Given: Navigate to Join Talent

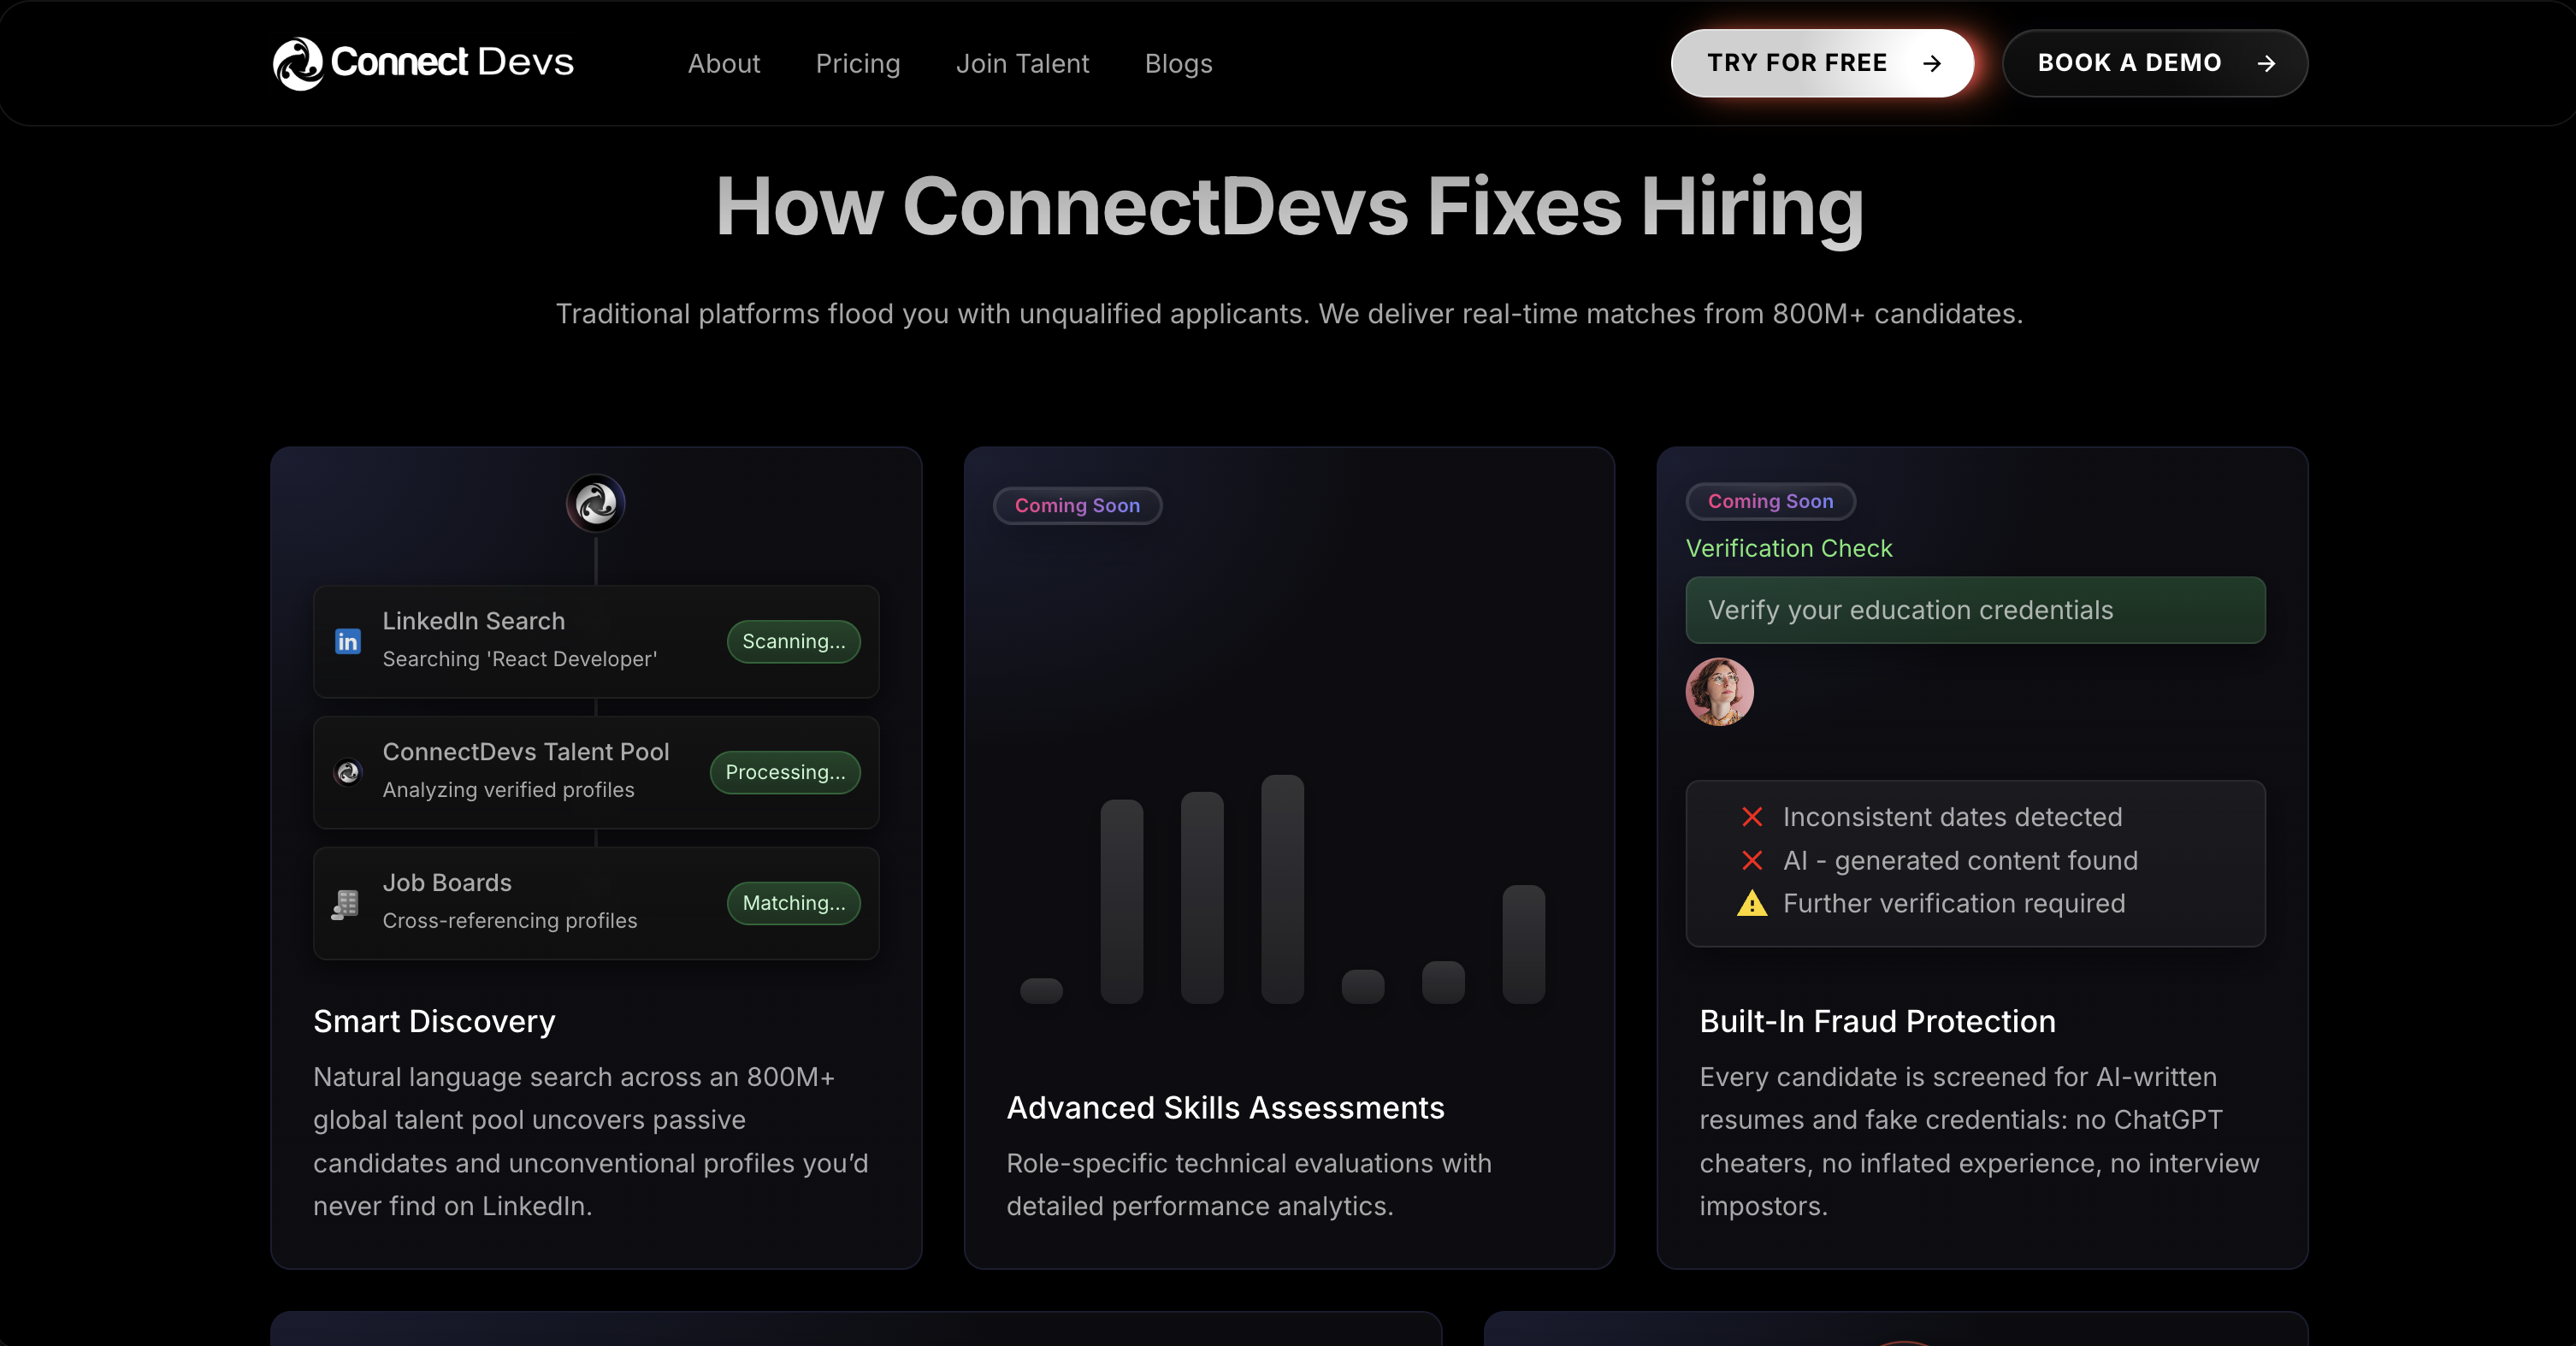Looking at the screenshot, I should [1023, 62].
